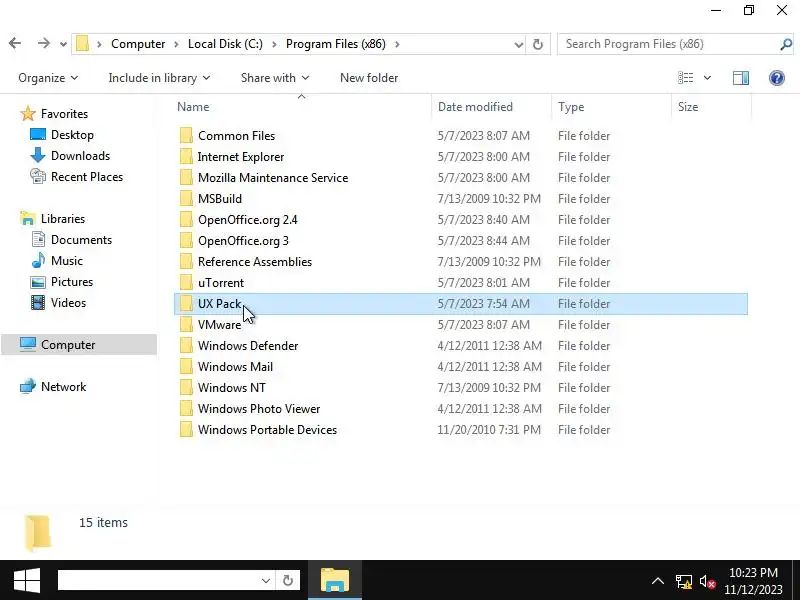Go forward with the Forward arrow
Viewport: 800px width, 600px height.
coord(44,43)
